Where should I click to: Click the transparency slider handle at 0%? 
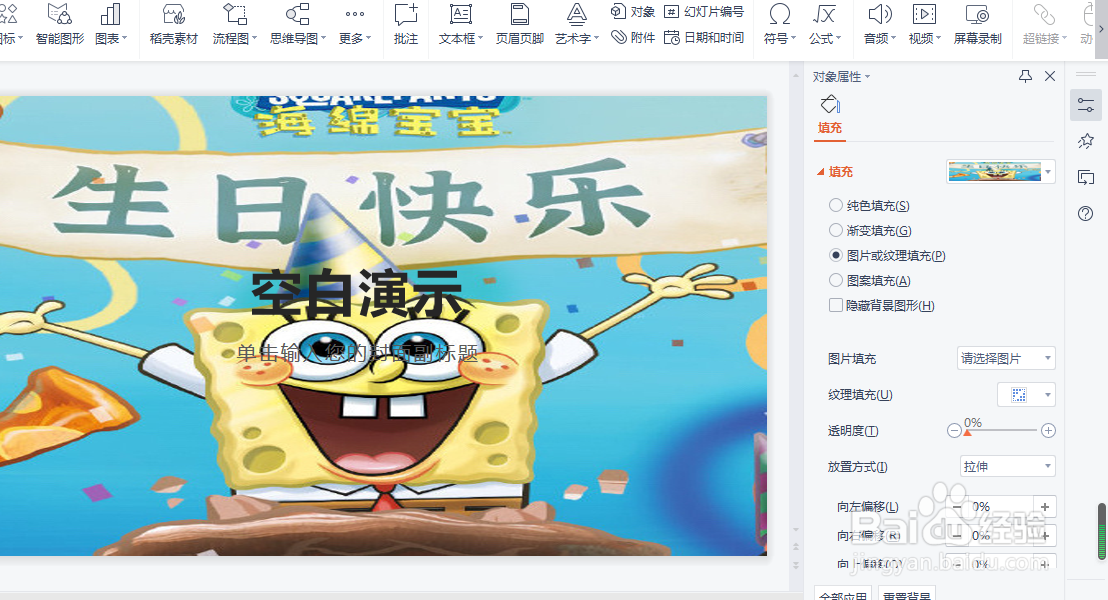pyautogui.click(x=966, y=430)
